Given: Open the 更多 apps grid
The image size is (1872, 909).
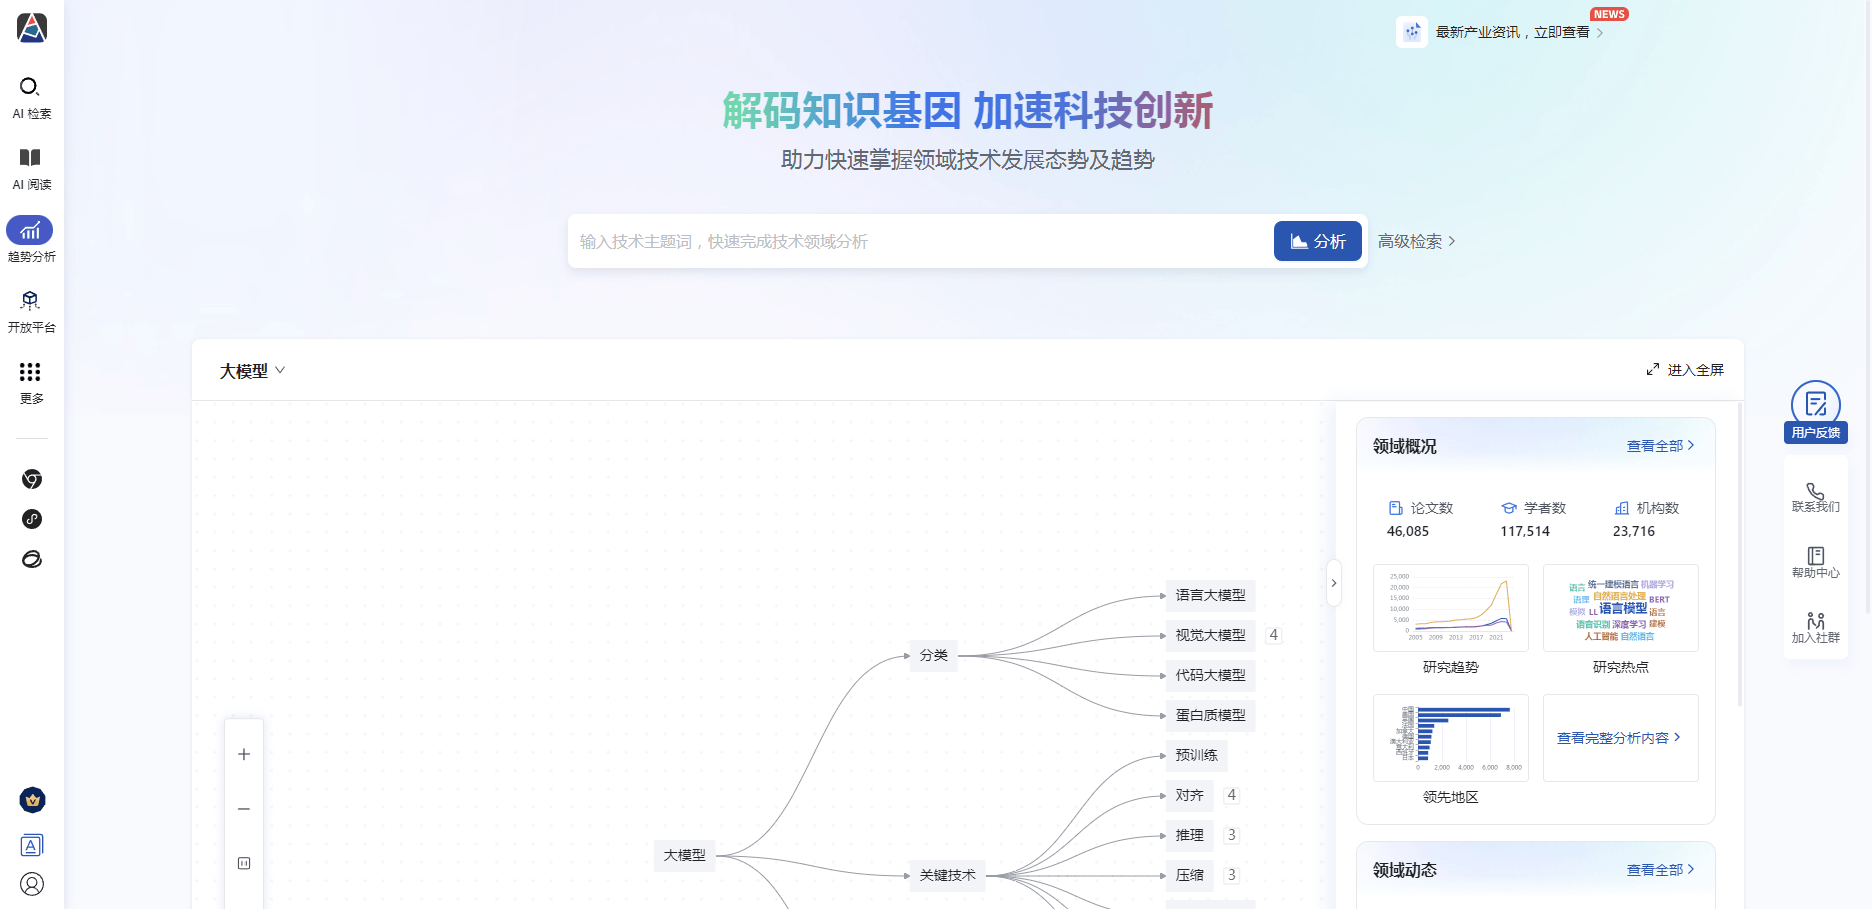Looking at the screenshot, I should click(x=31, y=382).
